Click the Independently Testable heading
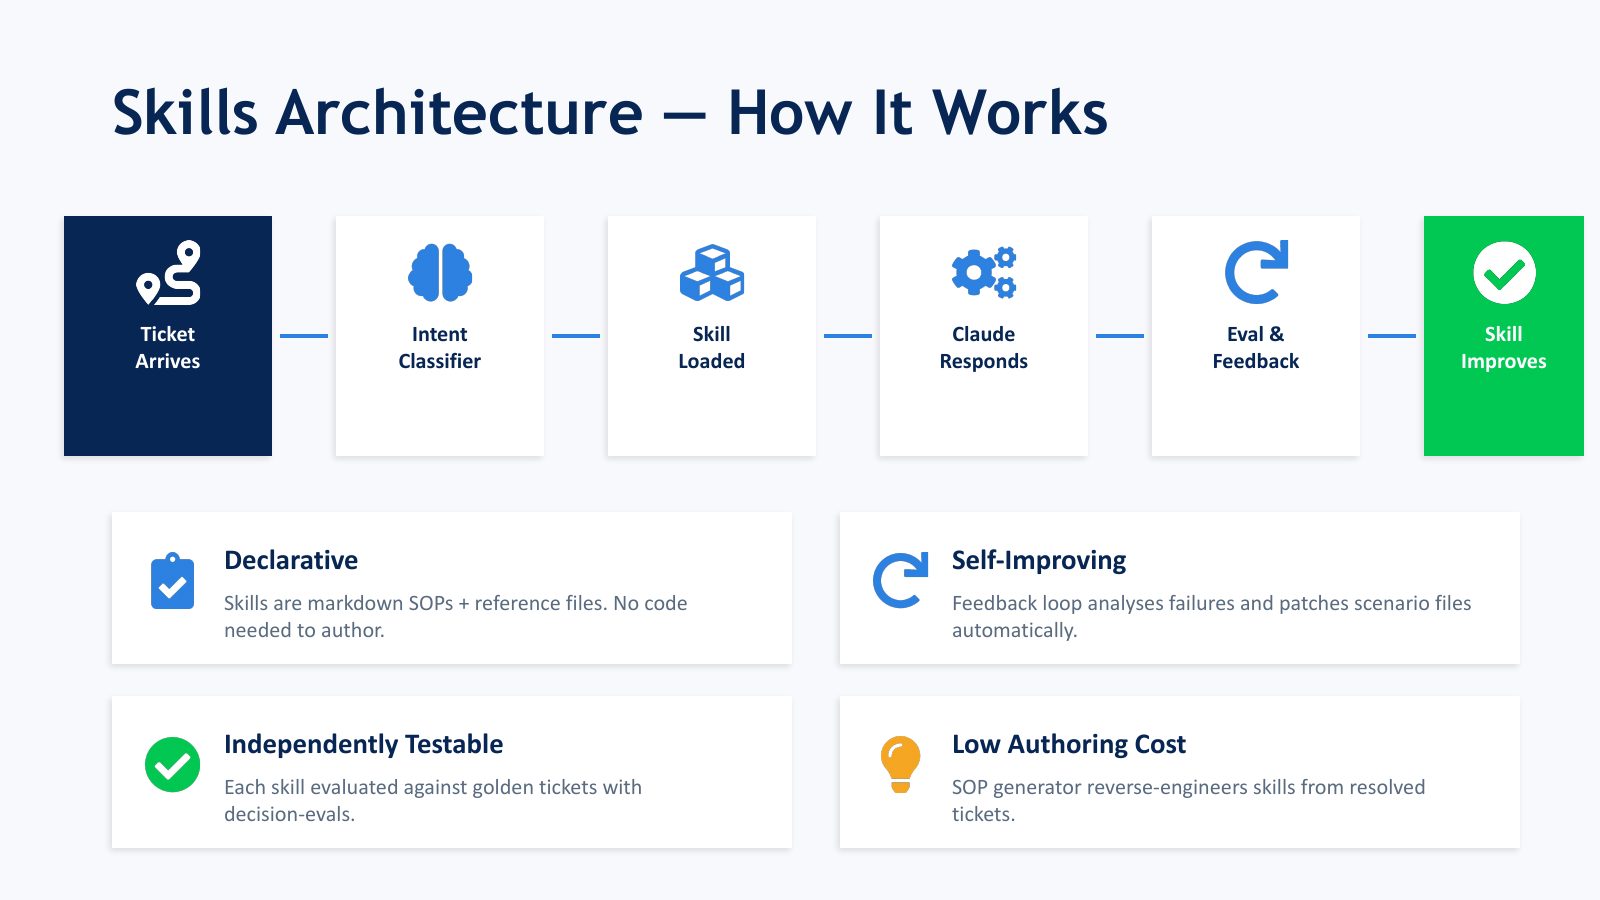Screen dimensions: 1600x900 pyautogui.click(x=363, y=744)
